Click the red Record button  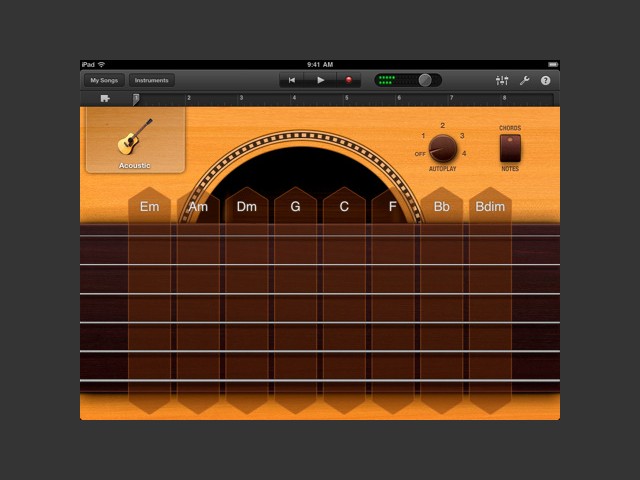pyautogui.click(x=349, y=80)
